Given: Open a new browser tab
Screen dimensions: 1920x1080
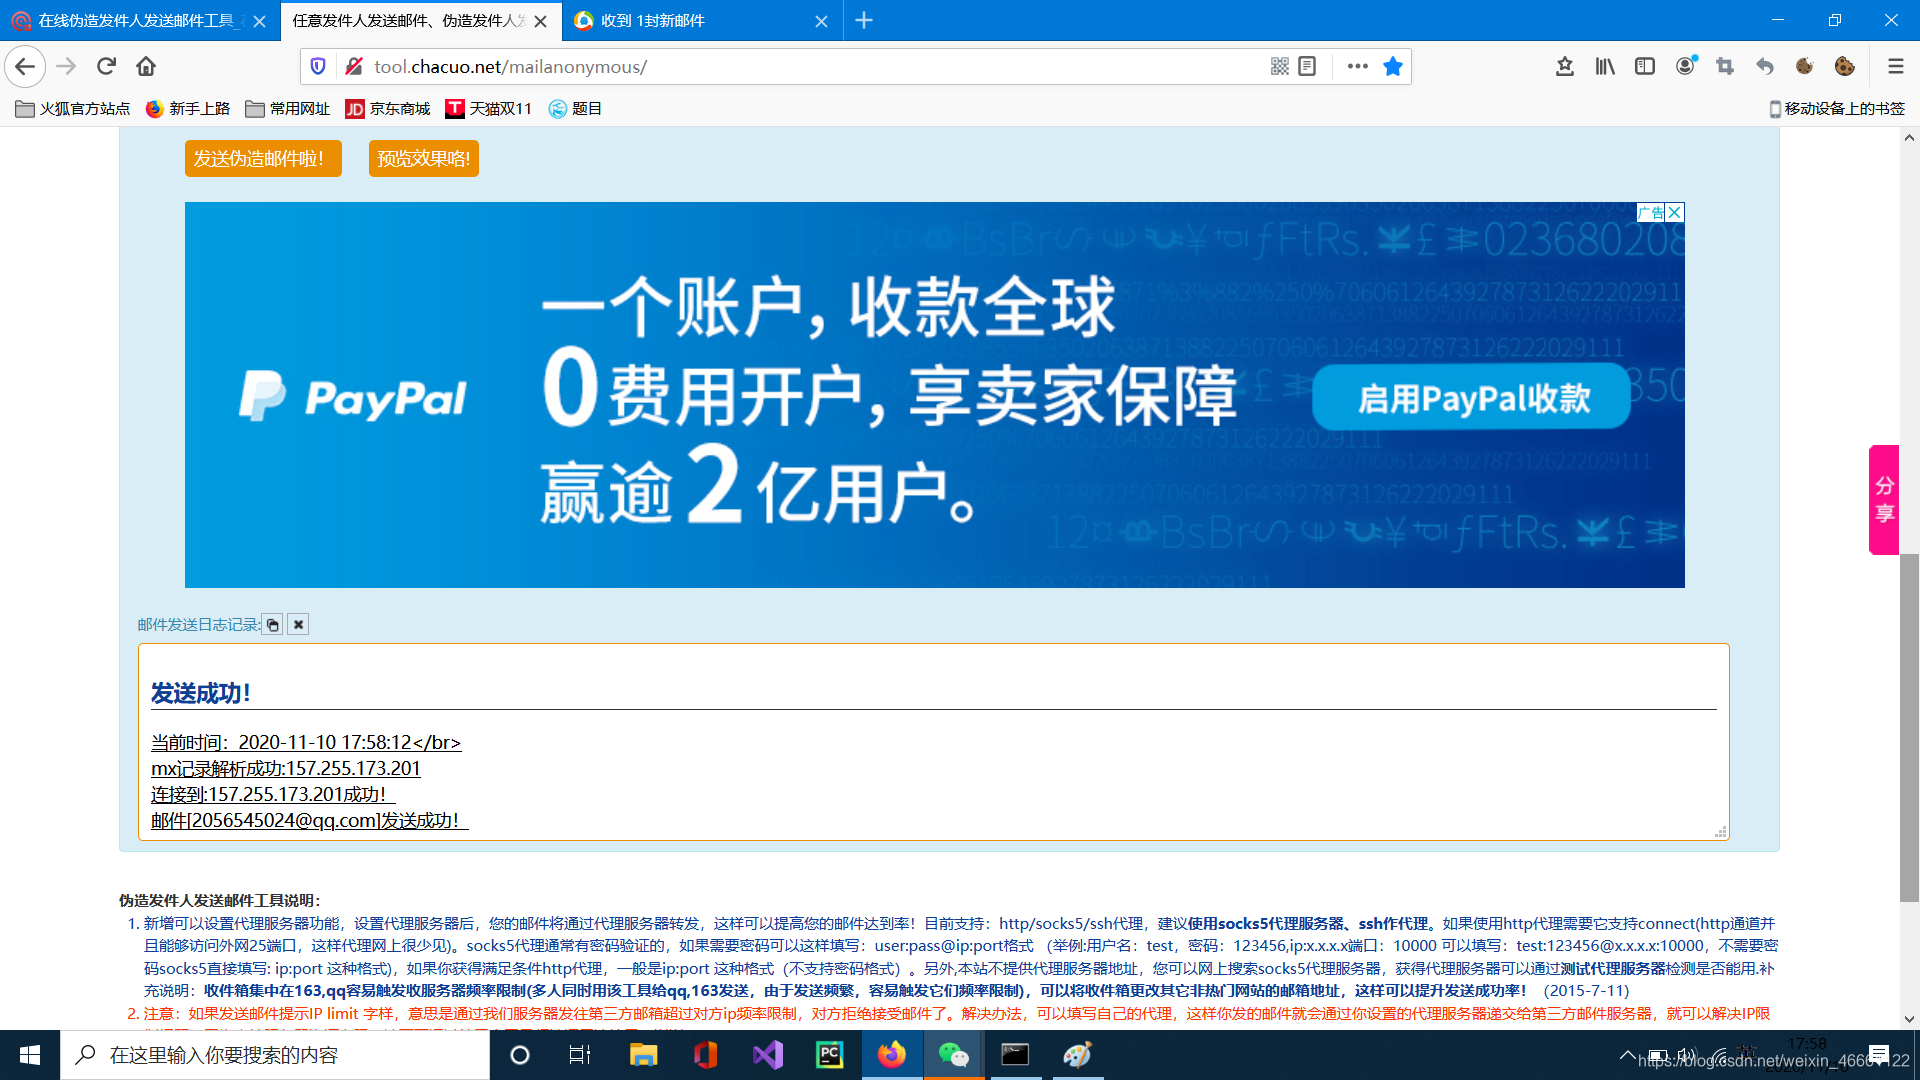Looking at the screenshot, I should click(x=864, y=20).
